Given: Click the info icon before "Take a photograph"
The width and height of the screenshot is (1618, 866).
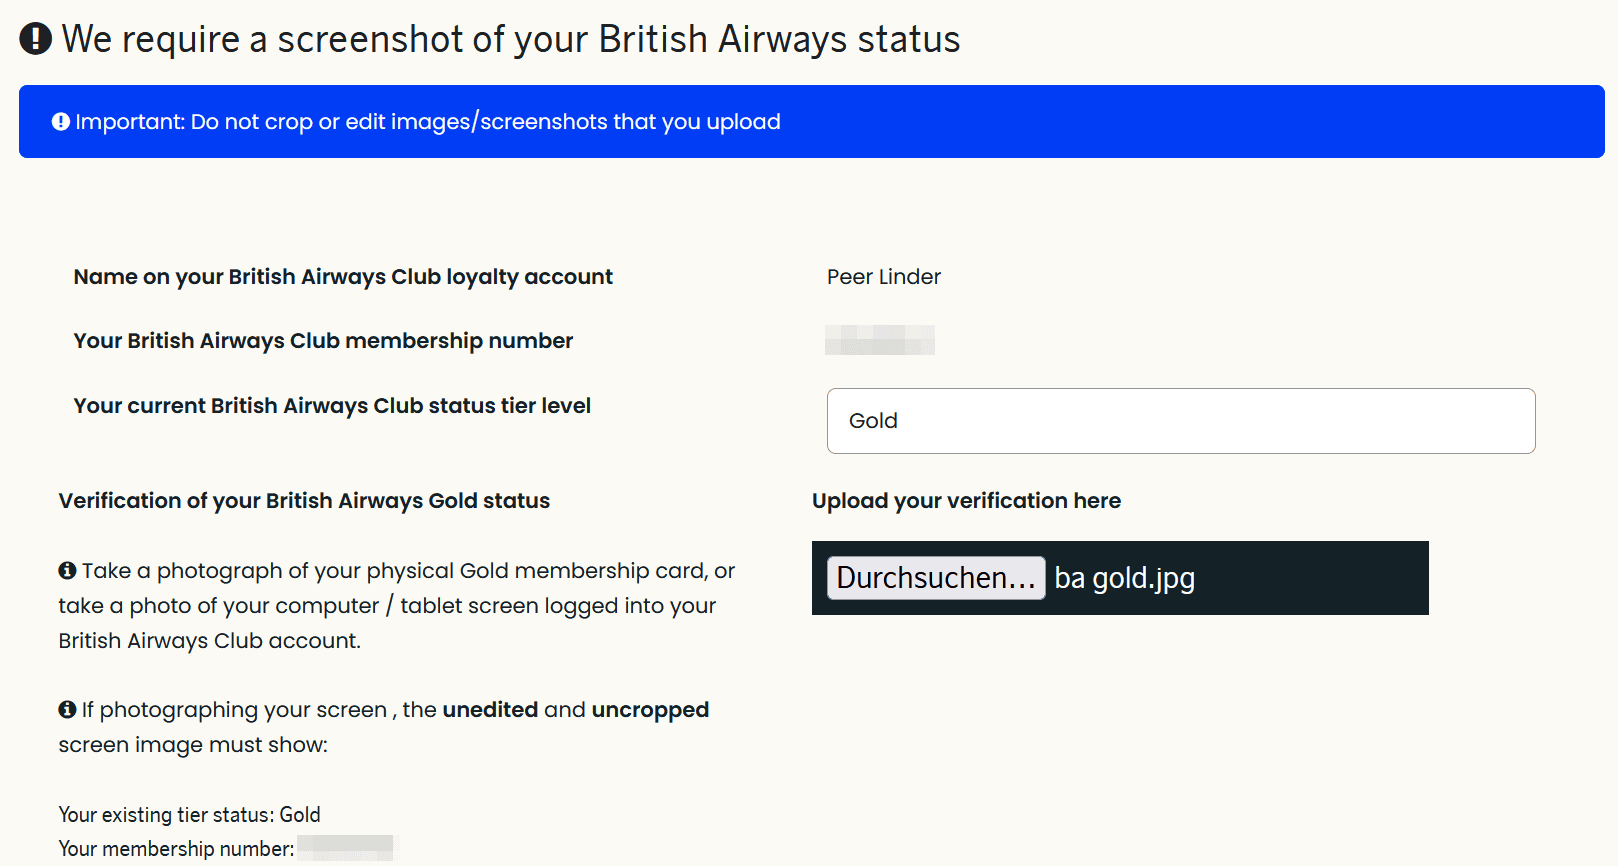Looking at the screenshot, I should [67, 571].
